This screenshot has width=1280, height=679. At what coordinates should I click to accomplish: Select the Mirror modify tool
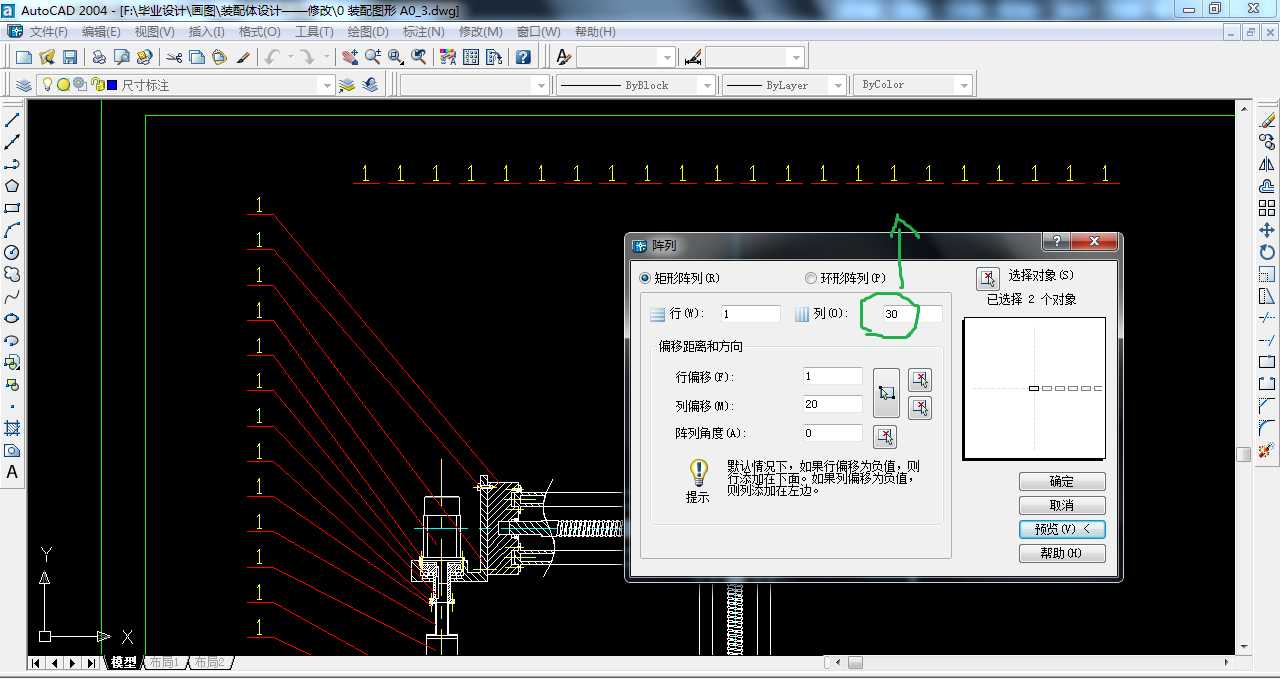pyautogui.click(x=1267, y=164)
